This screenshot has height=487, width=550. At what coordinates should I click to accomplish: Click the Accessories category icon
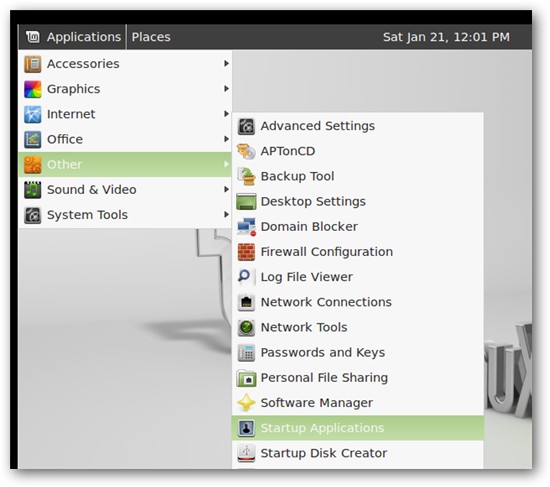[x=33, y=64]
